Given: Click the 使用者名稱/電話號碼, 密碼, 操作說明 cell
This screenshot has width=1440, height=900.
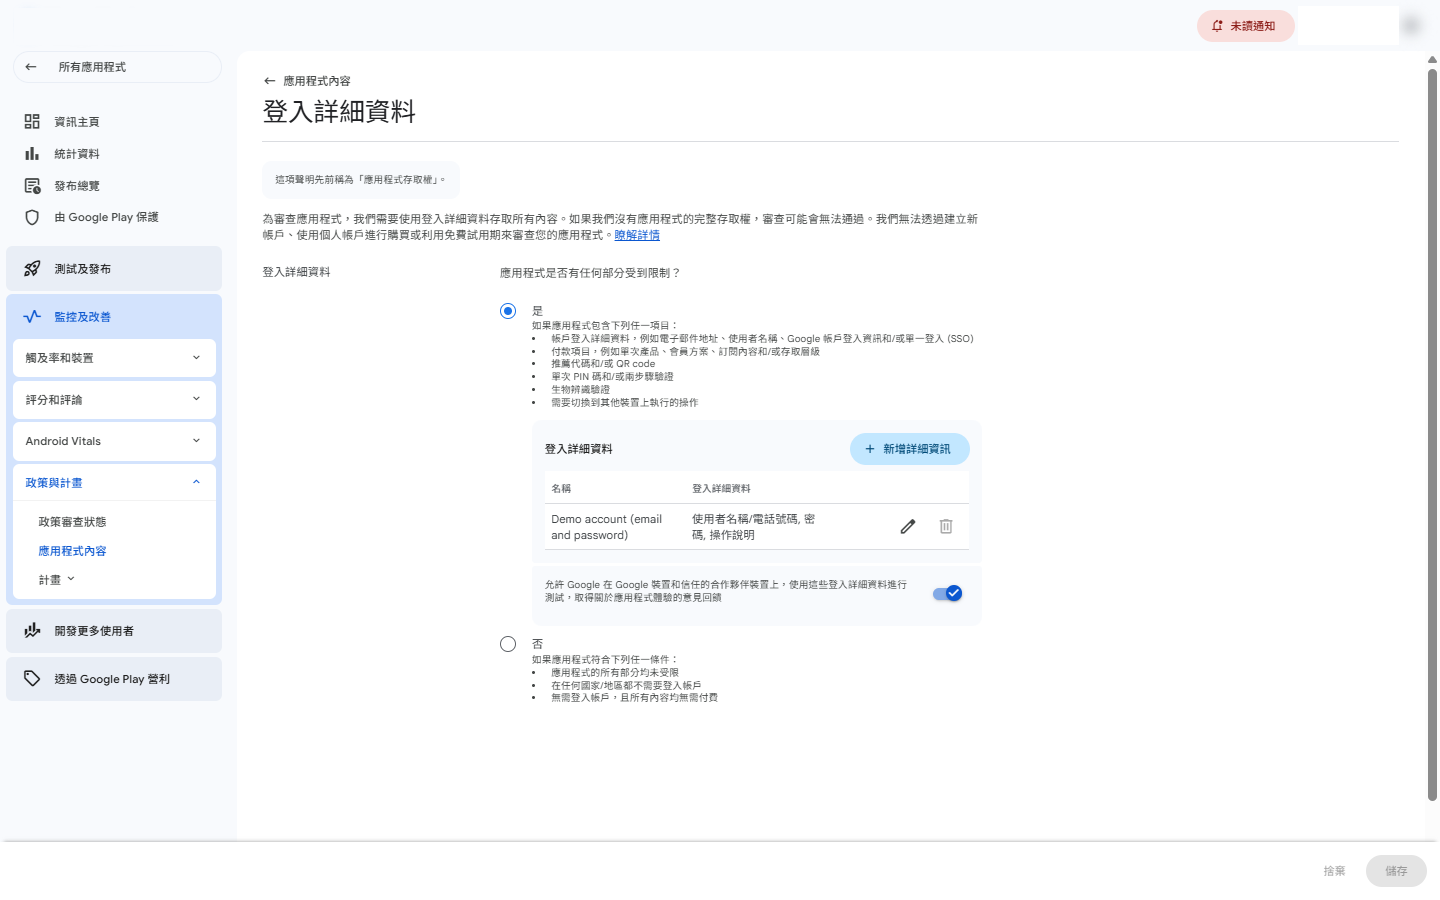Looking at the screenshot, I should click(x=754, y=527).
